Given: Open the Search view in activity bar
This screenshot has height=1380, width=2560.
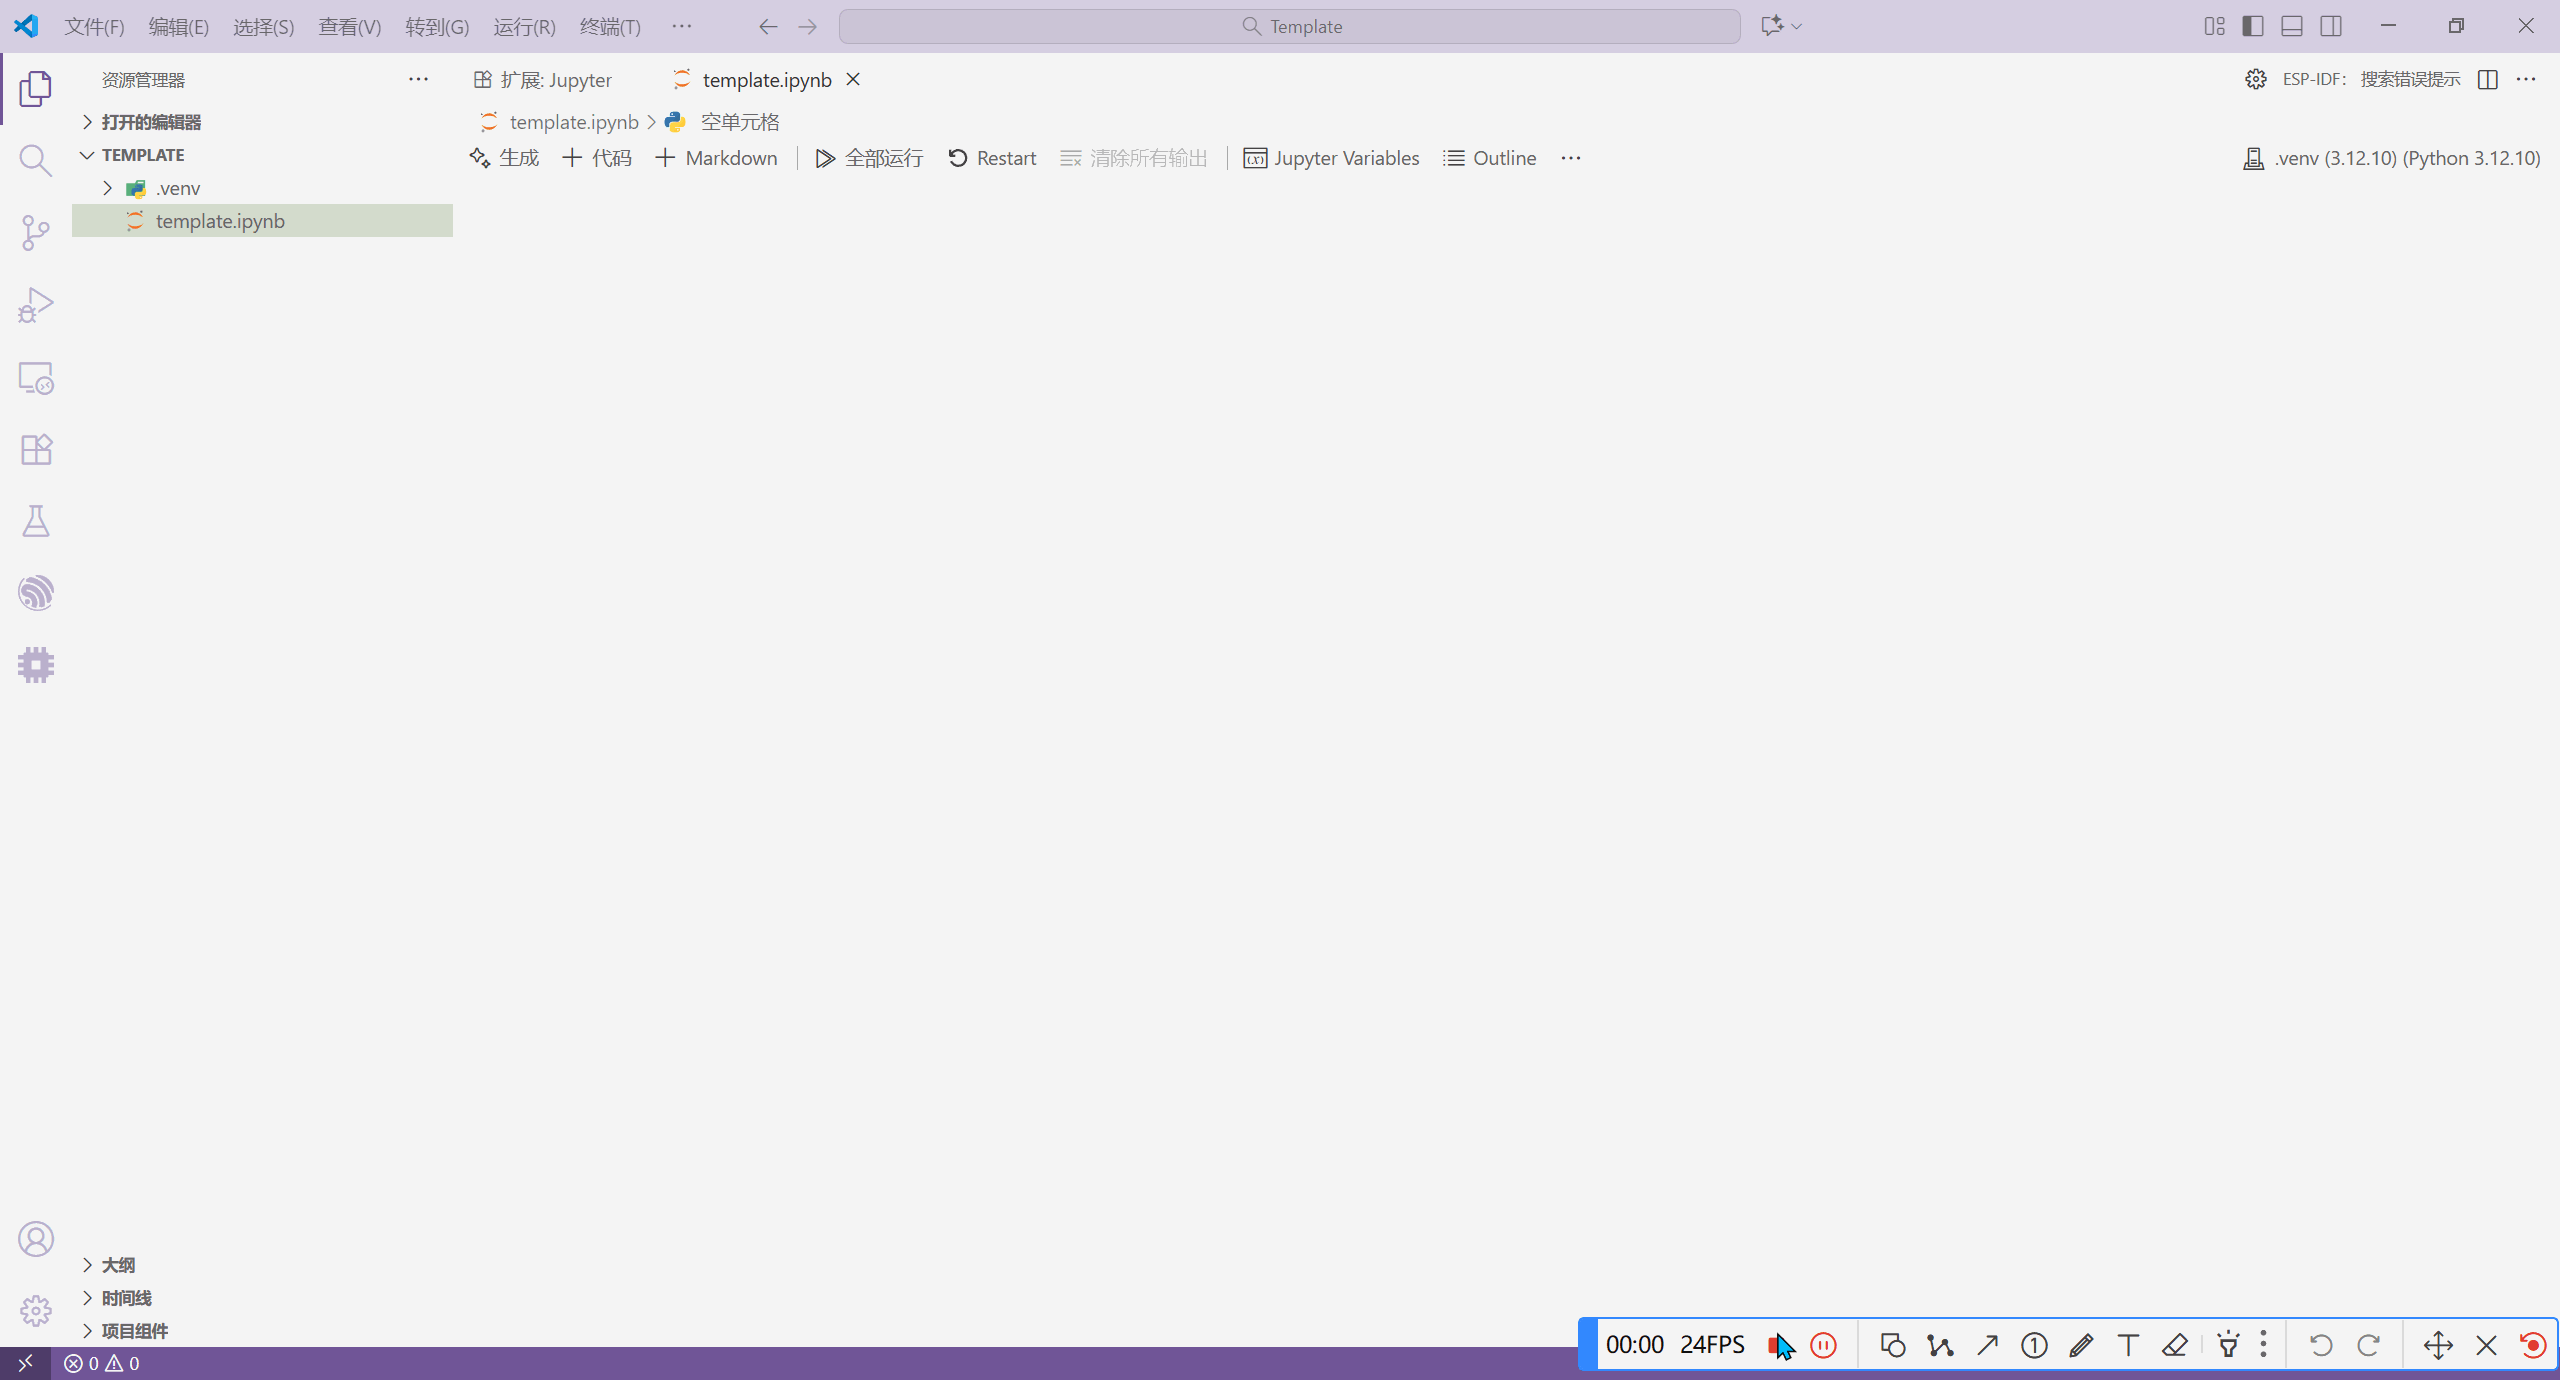Looking at the screenshot, I should (x=35, y=160).
